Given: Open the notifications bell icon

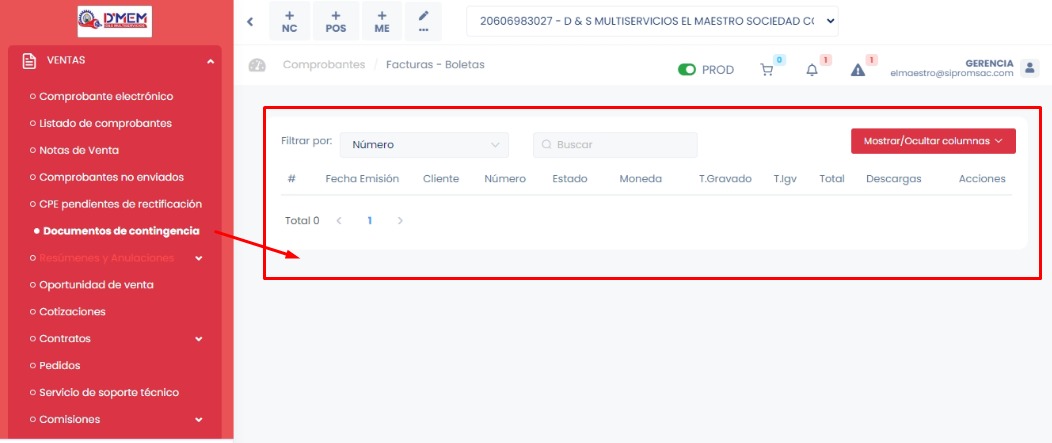Looking at the screenshot, I should tap(812, 70).
